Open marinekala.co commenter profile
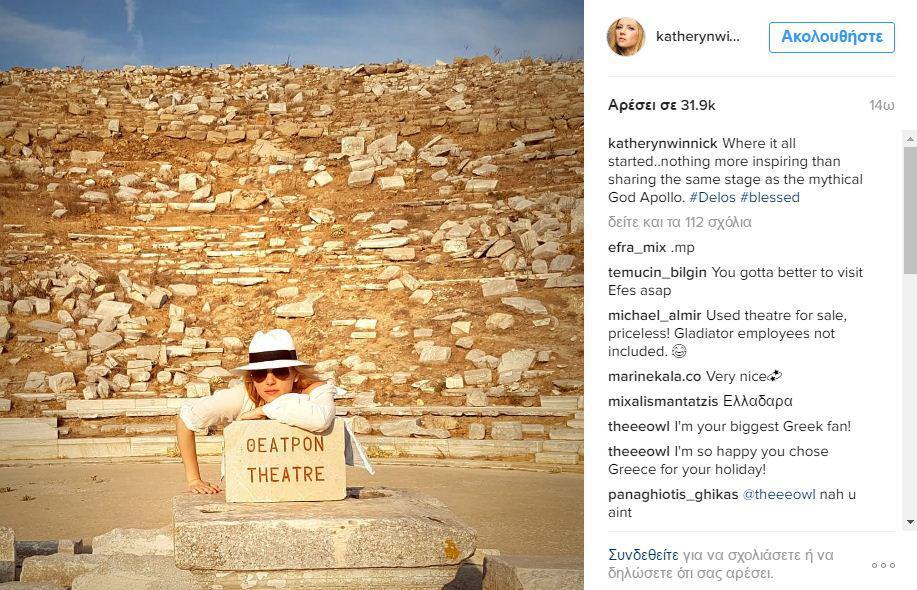This screenshot has width=917, height=590. click(654, 377)
